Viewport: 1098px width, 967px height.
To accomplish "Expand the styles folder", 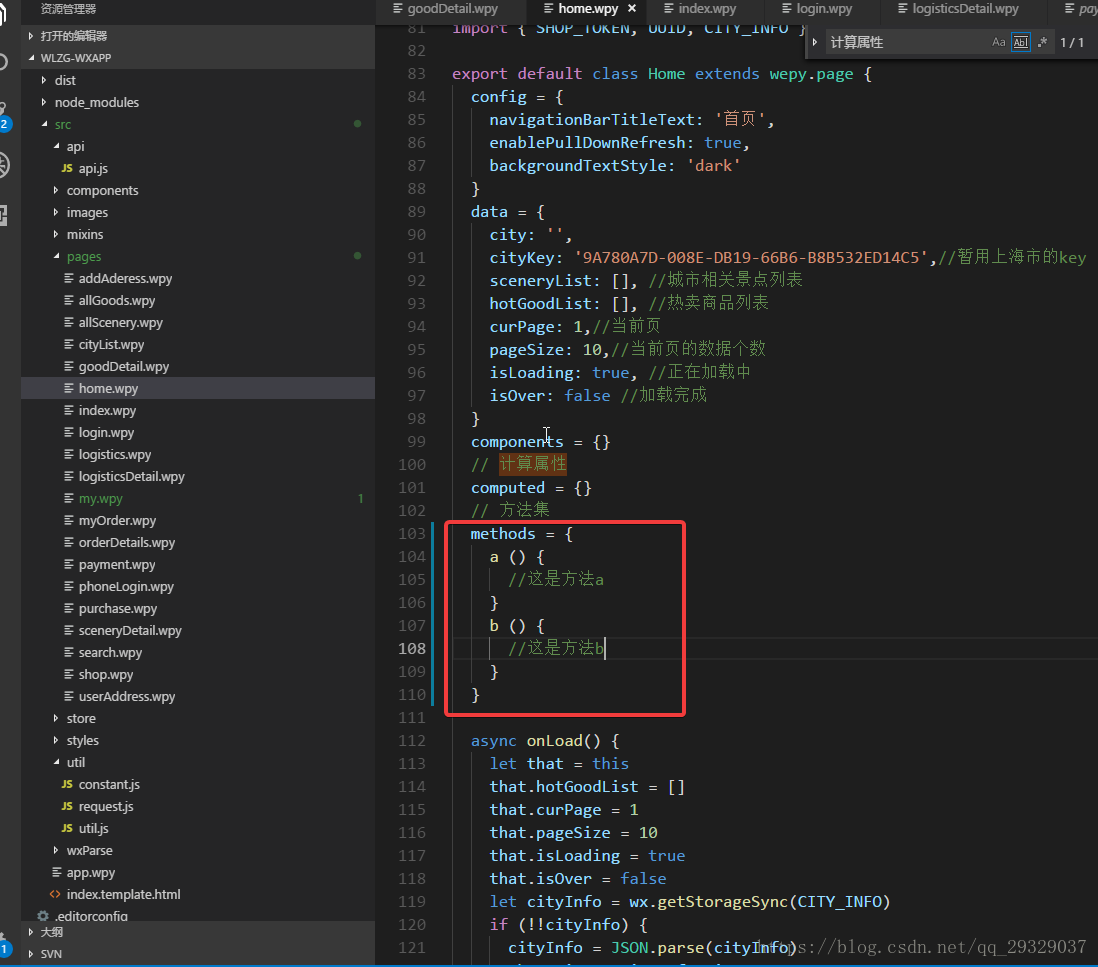I will (x=56, y=740).
